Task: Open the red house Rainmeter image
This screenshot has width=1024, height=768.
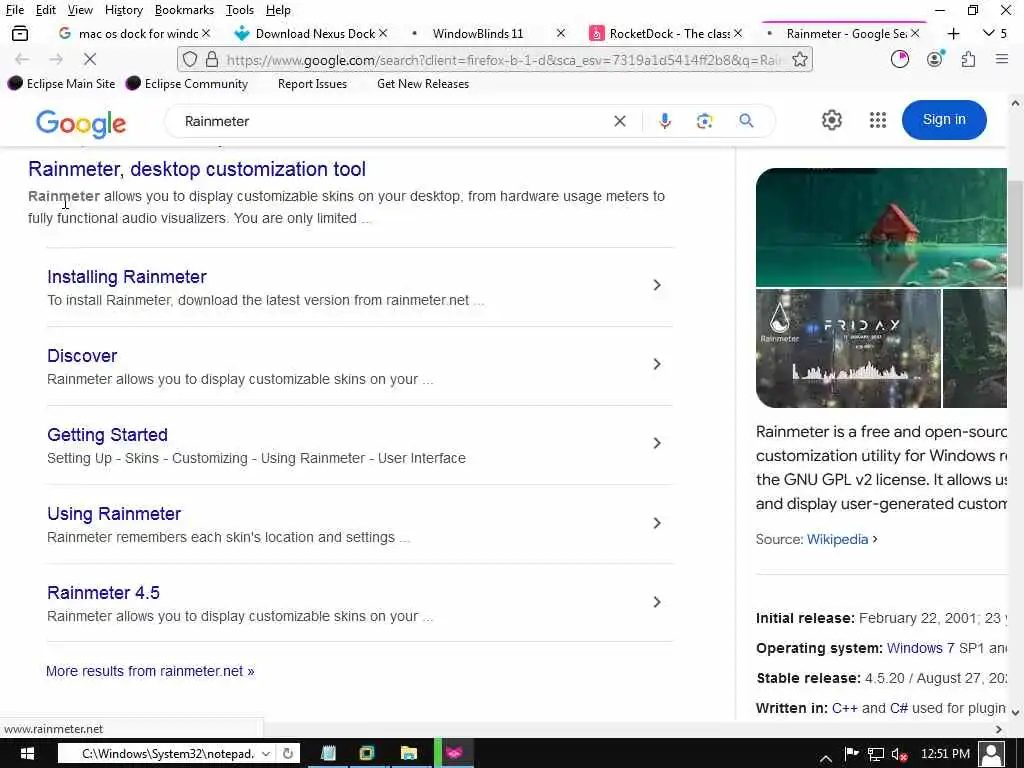Action: tap(881, 227)
